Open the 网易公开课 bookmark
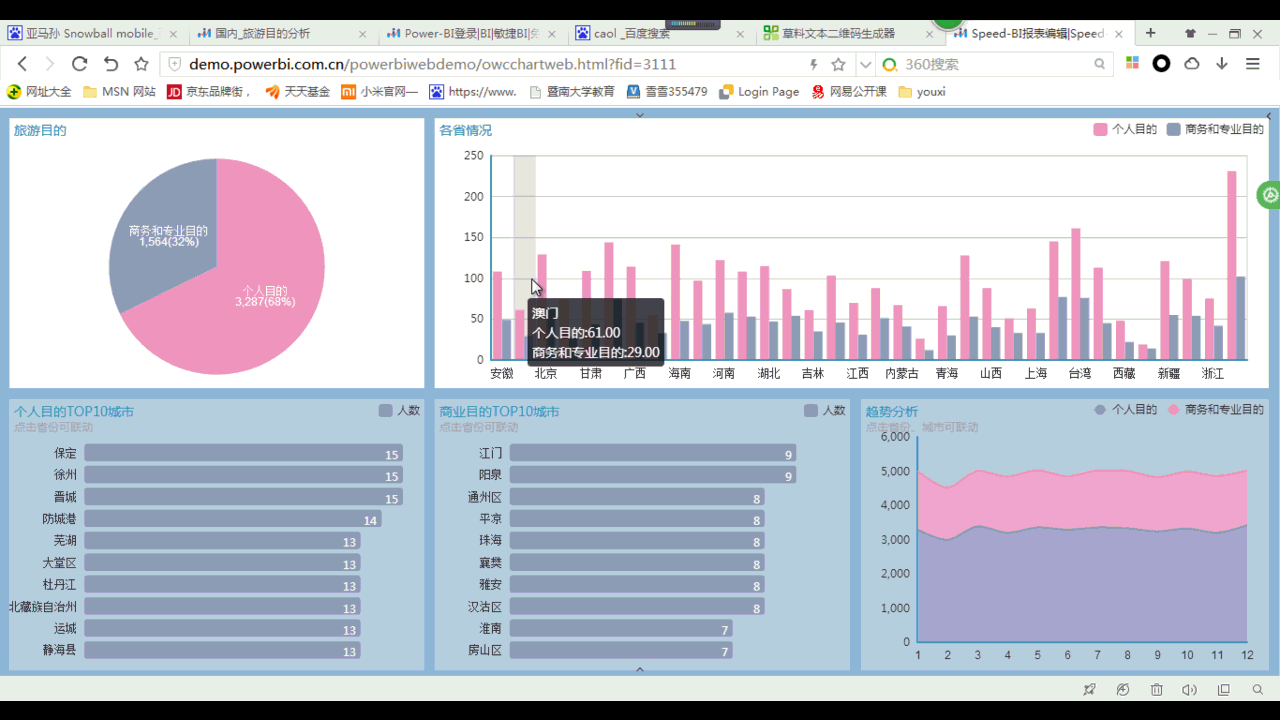This screenshot has height=720, width=1280. (x=849, y=92)
